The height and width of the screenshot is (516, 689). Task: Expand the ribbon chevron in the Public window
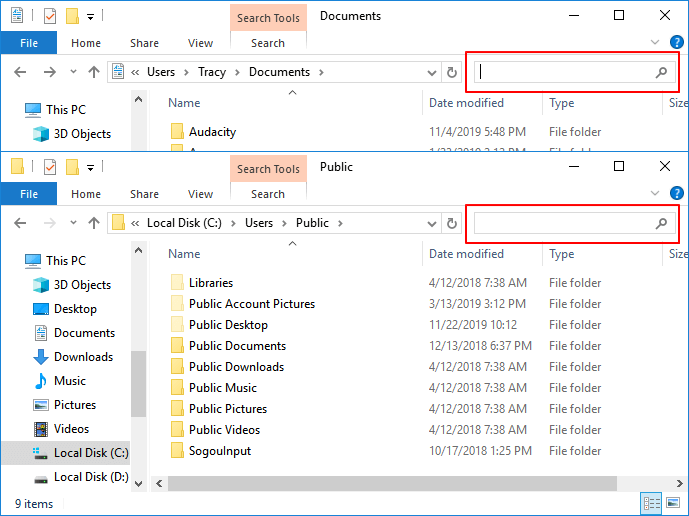(x=657, y=192)
